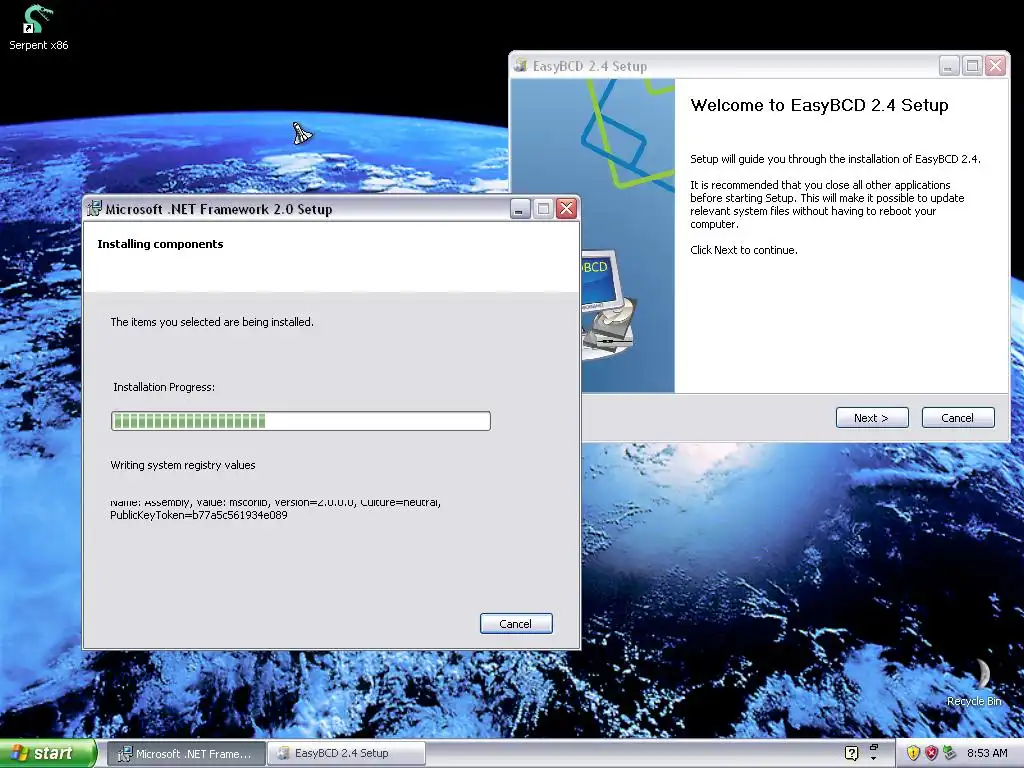Open the Serpent x86 desktop shortcut
1024x768 pixels.
click(38, 27)
